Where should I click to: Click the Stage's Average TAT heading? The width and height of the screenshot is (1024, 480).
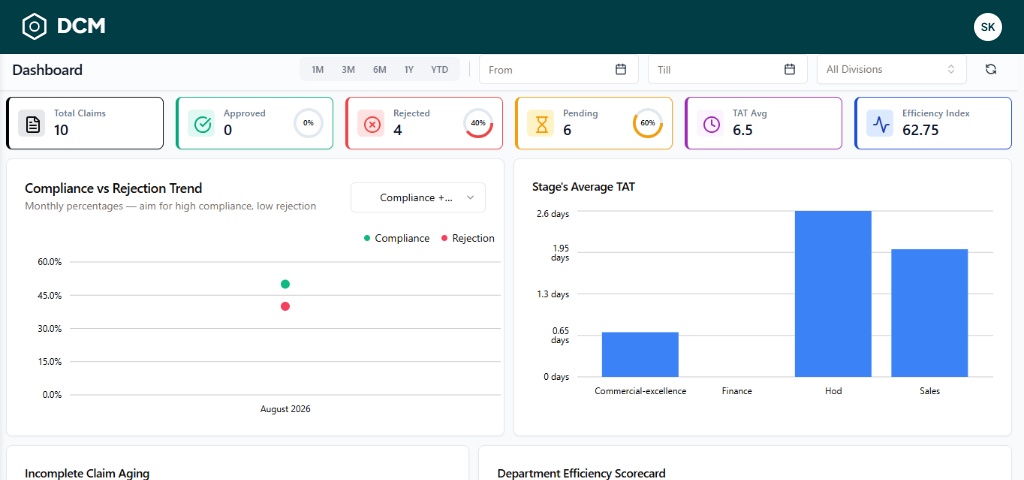pos(583,187)
